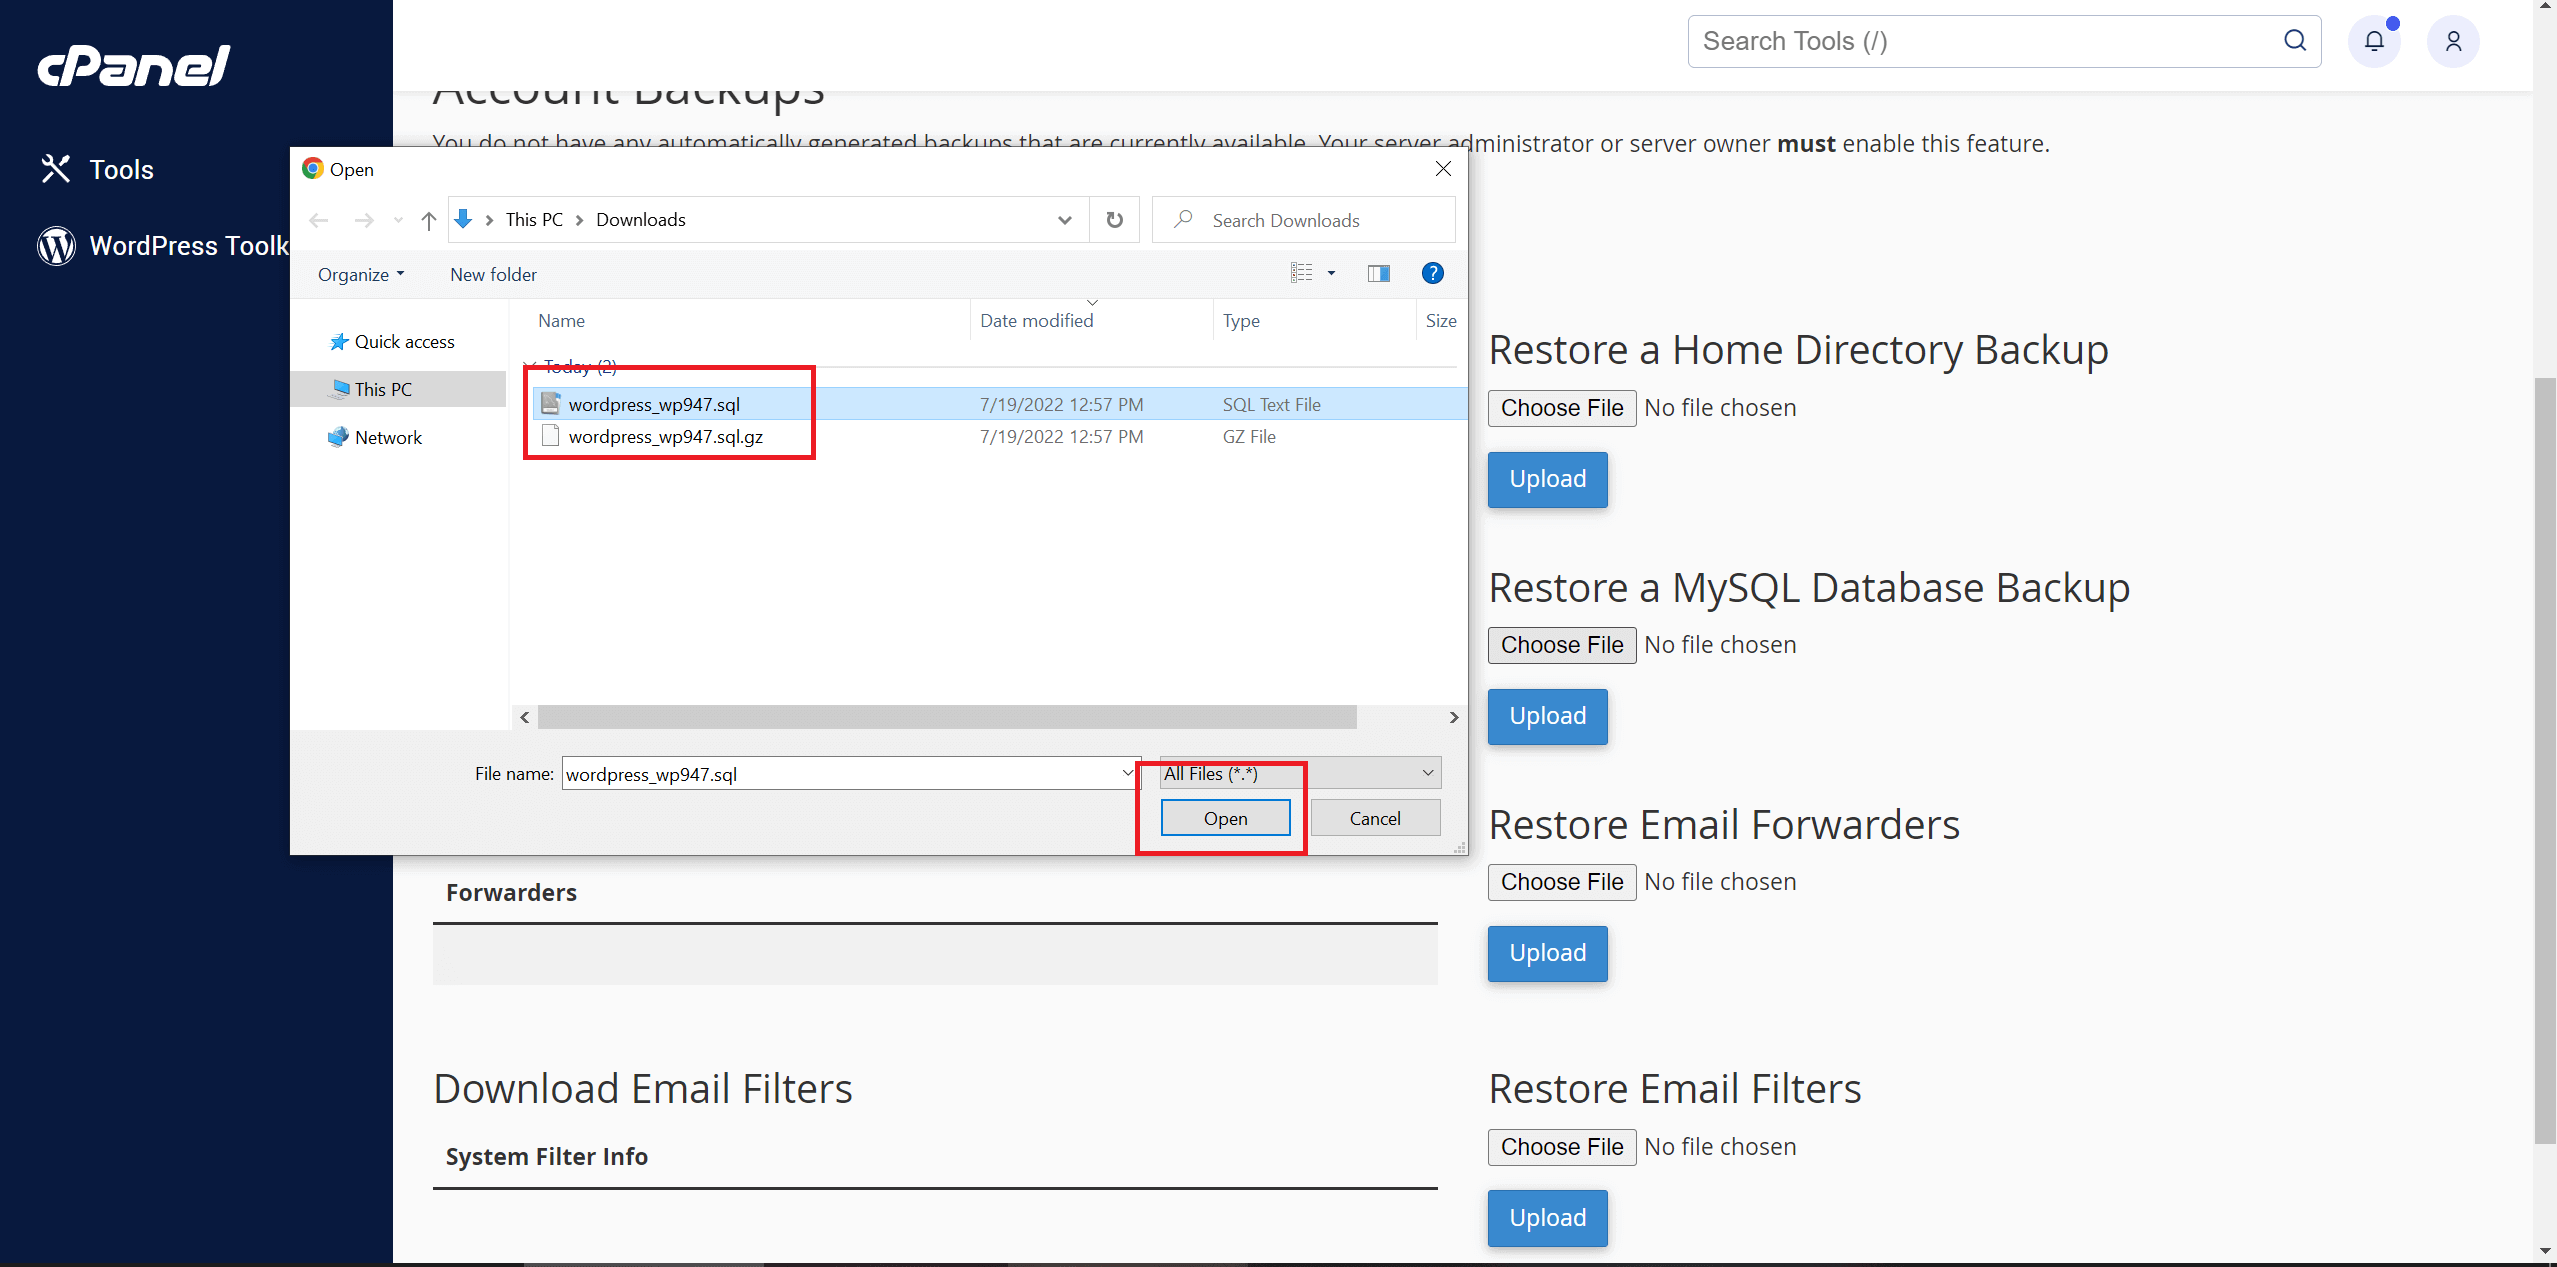Click the wordpress_wp947.sql.gz file icon
The image size is (2557, 1267).
pyautogui.click(x=550, y=436)
